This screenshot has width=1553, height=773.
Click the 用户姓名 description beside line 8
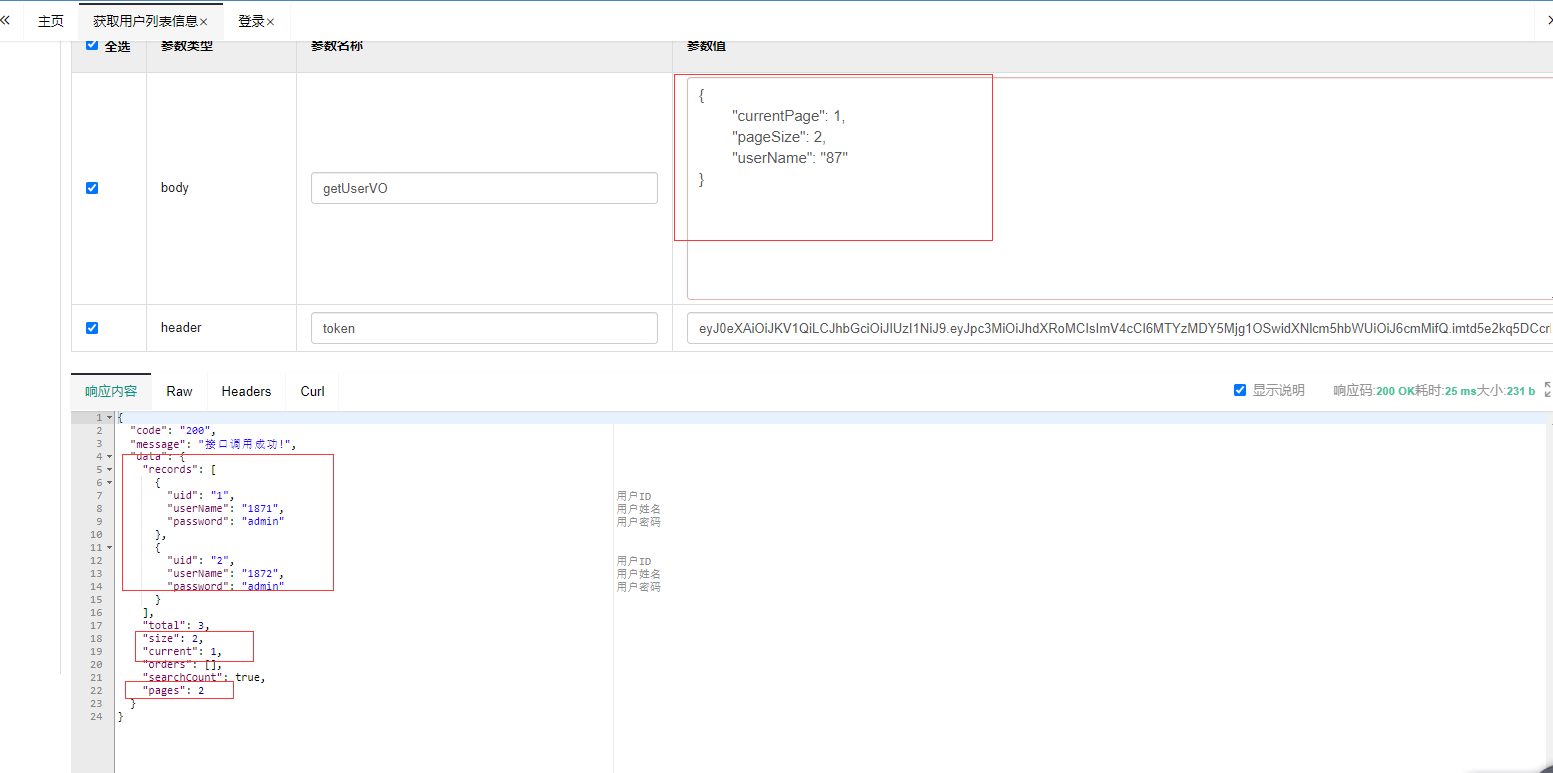pos(639,508)
